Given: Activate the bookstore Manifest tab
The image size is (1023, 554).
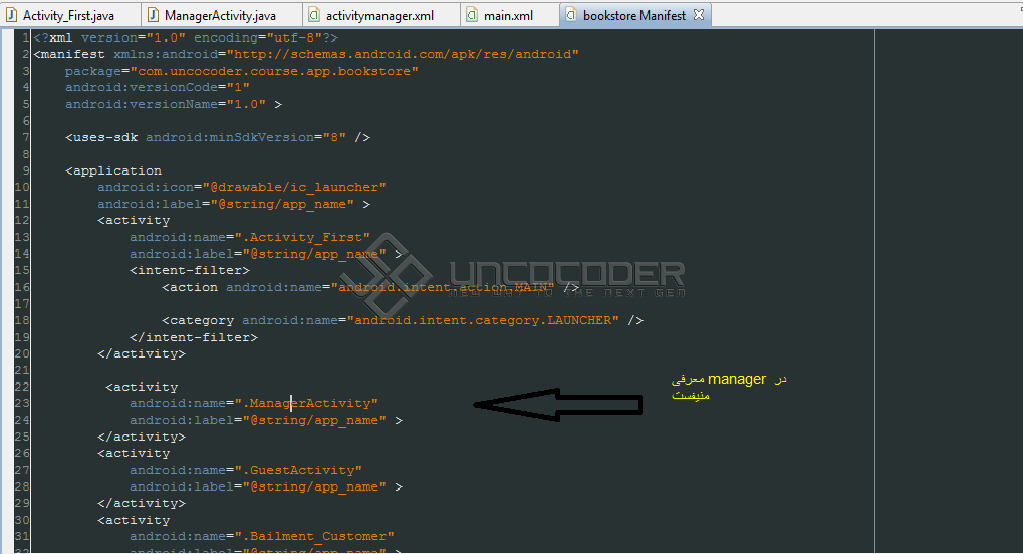Looking at the screenshot, I should 634,15.
